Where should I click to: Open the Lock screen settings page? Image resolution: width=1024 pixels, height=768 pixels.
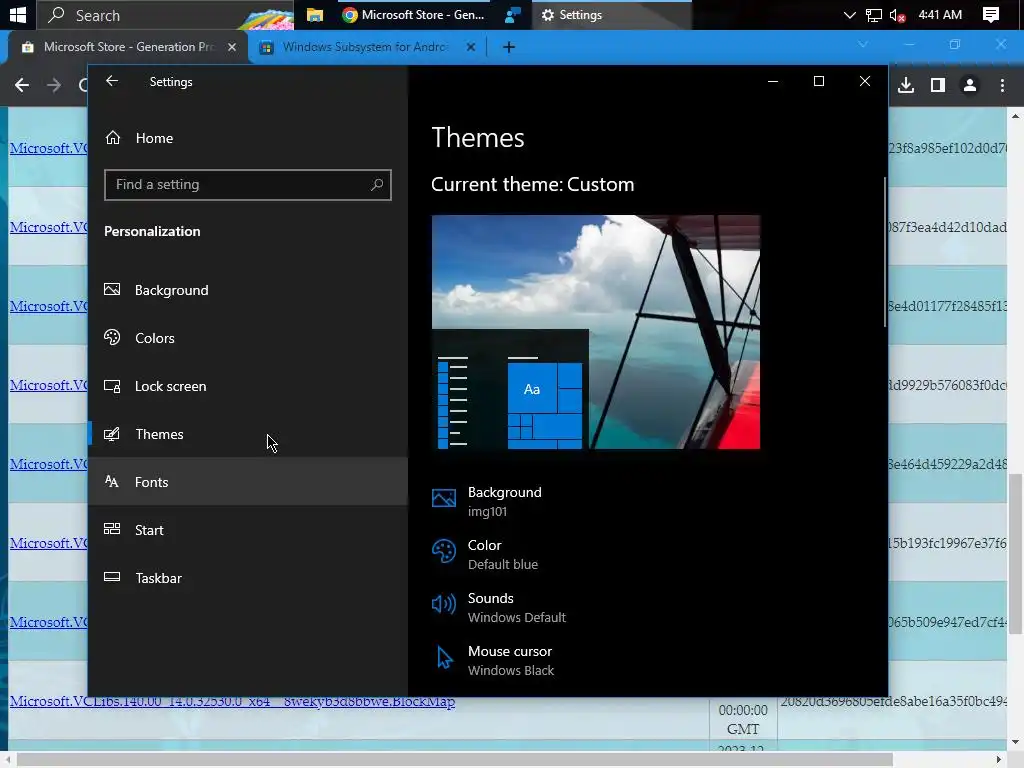pyautogui.click(x=248, y=386)
